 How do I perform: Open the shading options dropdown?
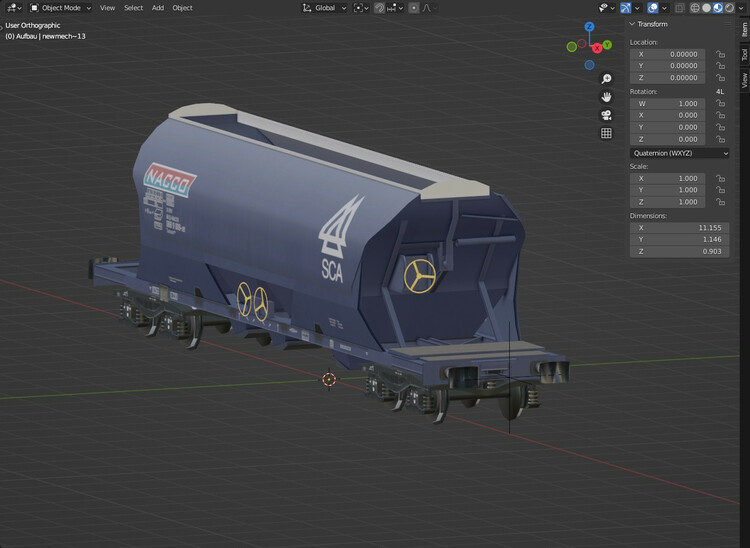pyautogui.click(x=741, y=8)
